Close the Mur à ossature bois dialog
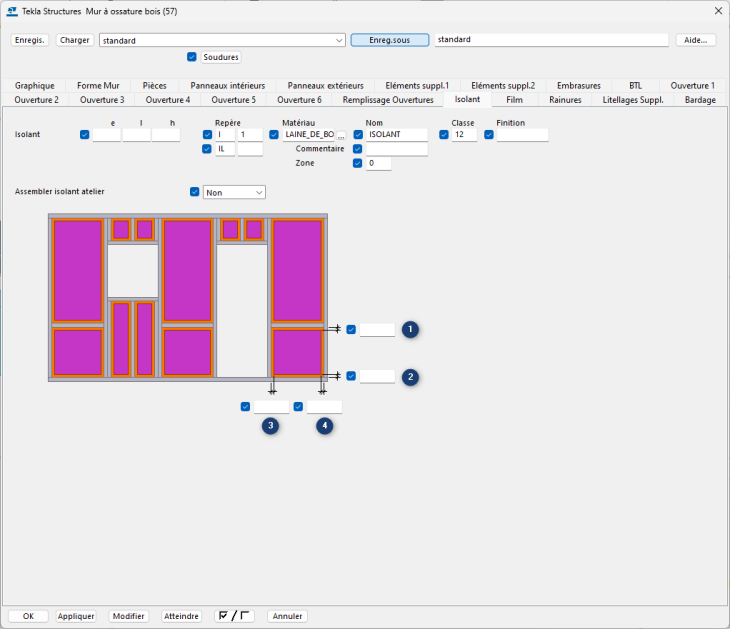This screenshot has height=629, width=730. click(x=717, y=10)
